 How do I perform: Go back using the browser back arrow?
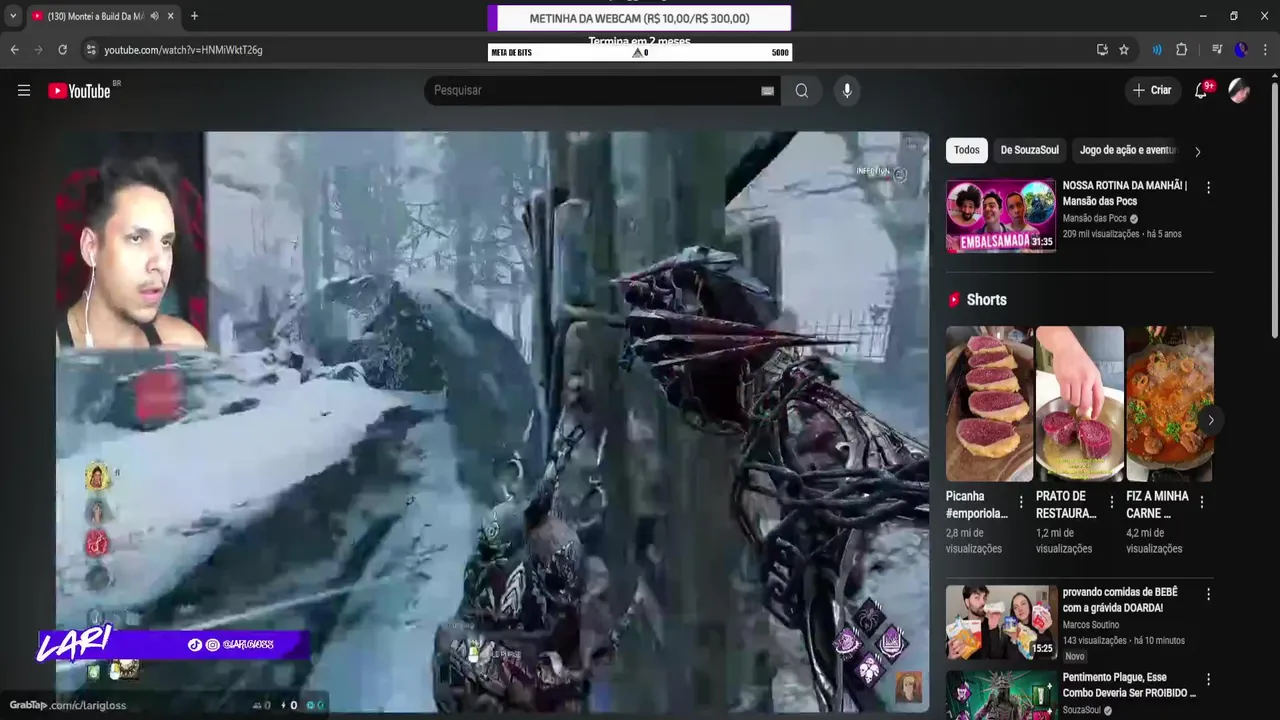(14, 50)
